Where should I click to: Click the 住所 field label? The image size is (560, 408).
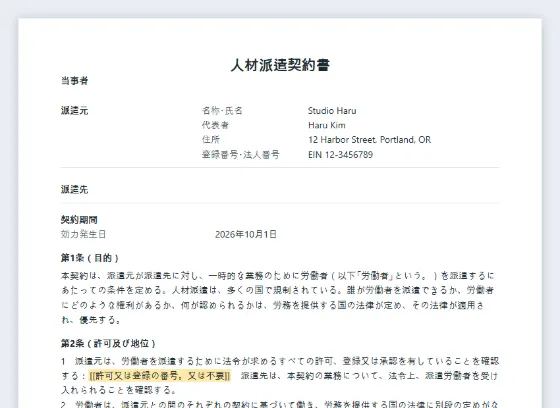[x=211, y=140]
